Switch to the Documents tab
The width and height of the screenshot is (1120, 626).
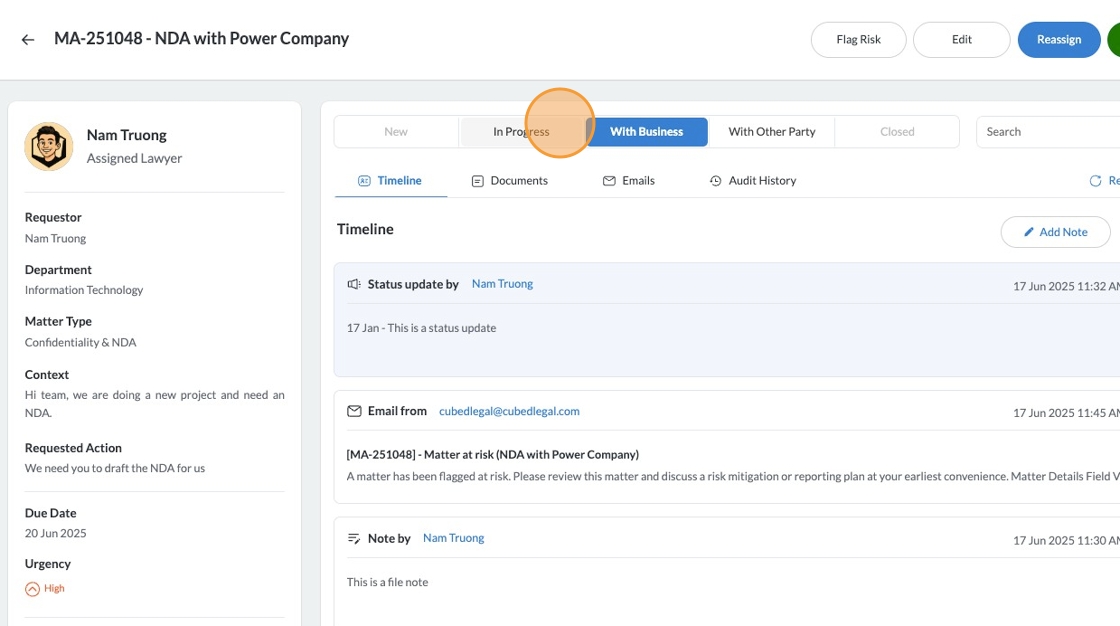(x=510, y=181)
